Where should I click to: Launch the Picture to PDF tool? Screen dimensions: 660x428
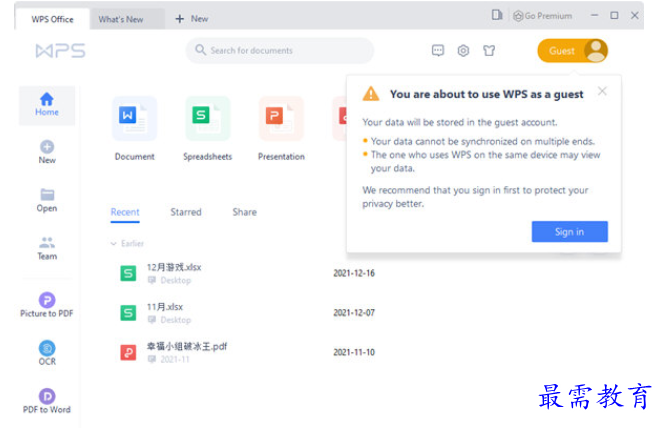click(47, 305)
